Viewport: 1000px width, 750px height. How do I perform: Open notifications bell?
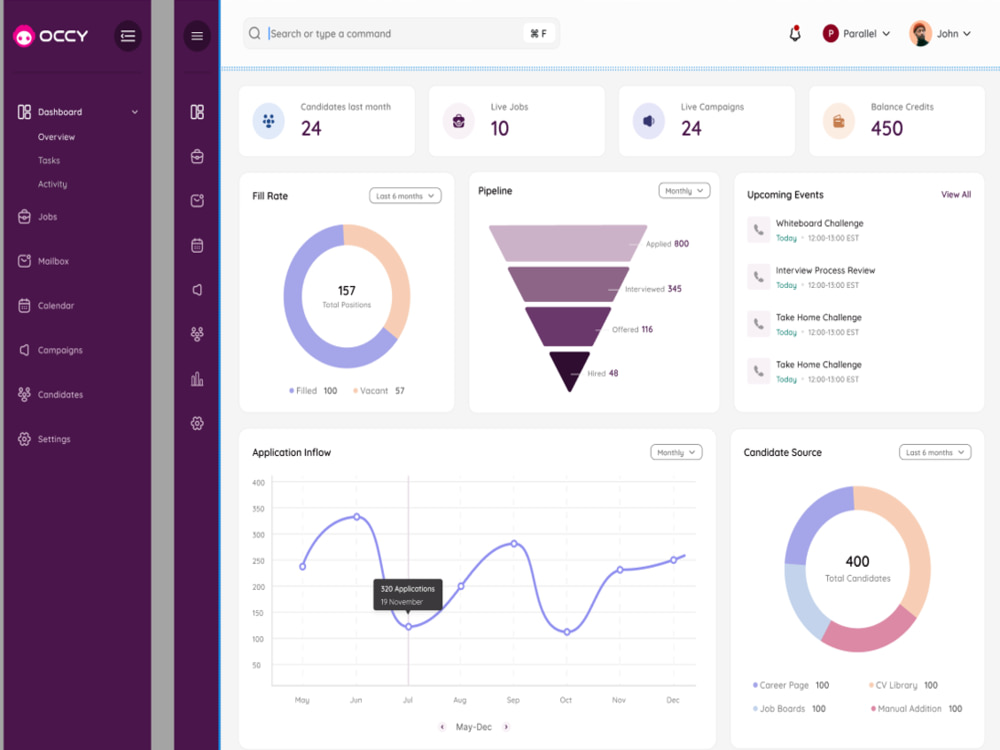point(795,34)
